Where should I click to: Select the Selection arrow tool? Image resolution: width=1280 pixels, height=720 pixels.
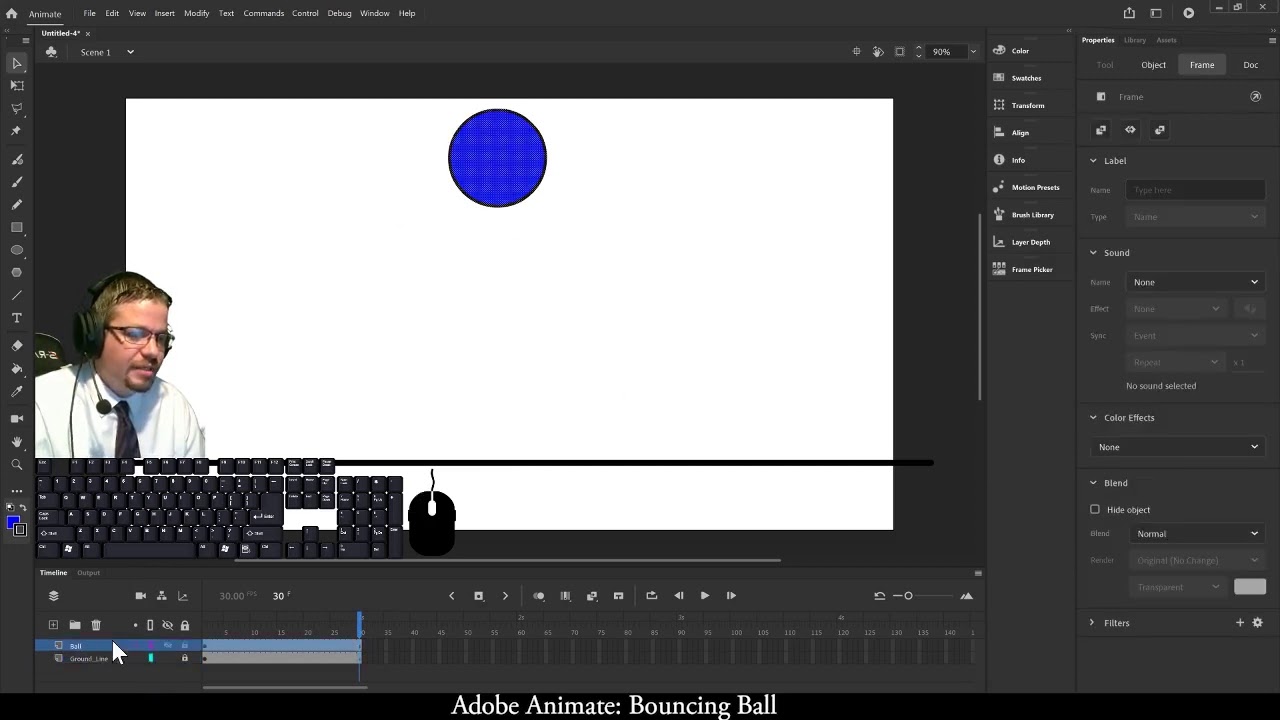pyautogui.click(x=17, y=63)
